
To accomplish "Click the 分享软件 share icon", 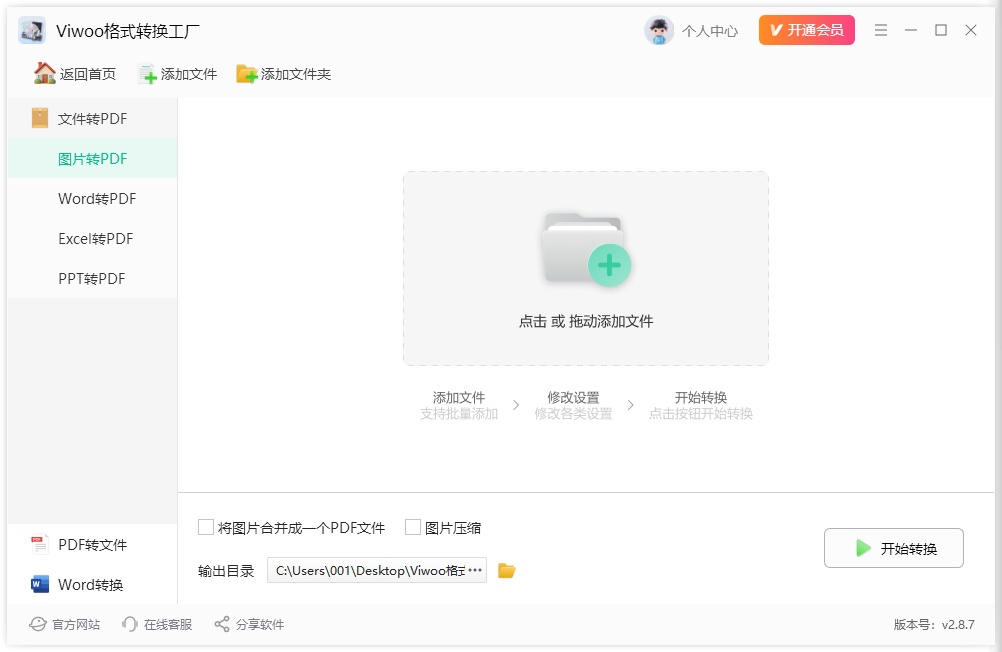I will coord(220,623).
